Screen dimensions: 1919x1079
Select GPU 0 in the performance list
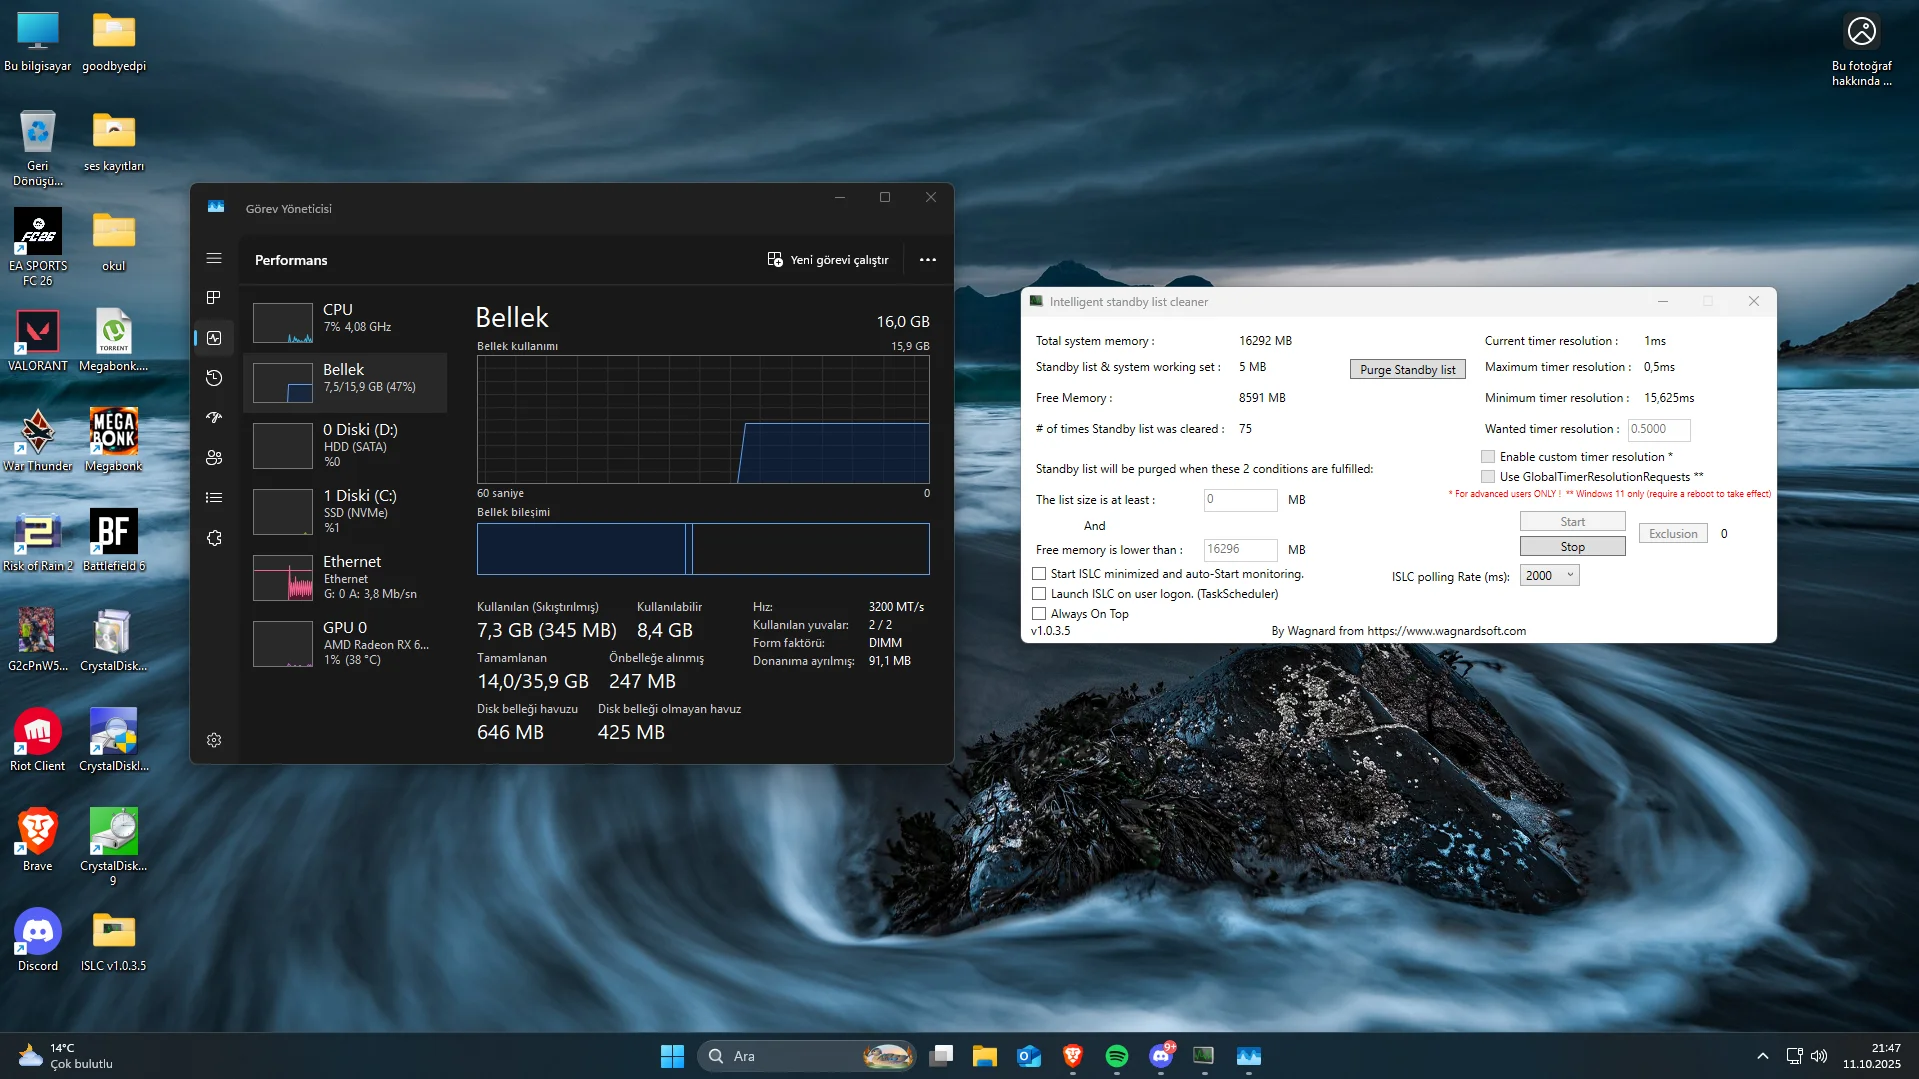345,643
